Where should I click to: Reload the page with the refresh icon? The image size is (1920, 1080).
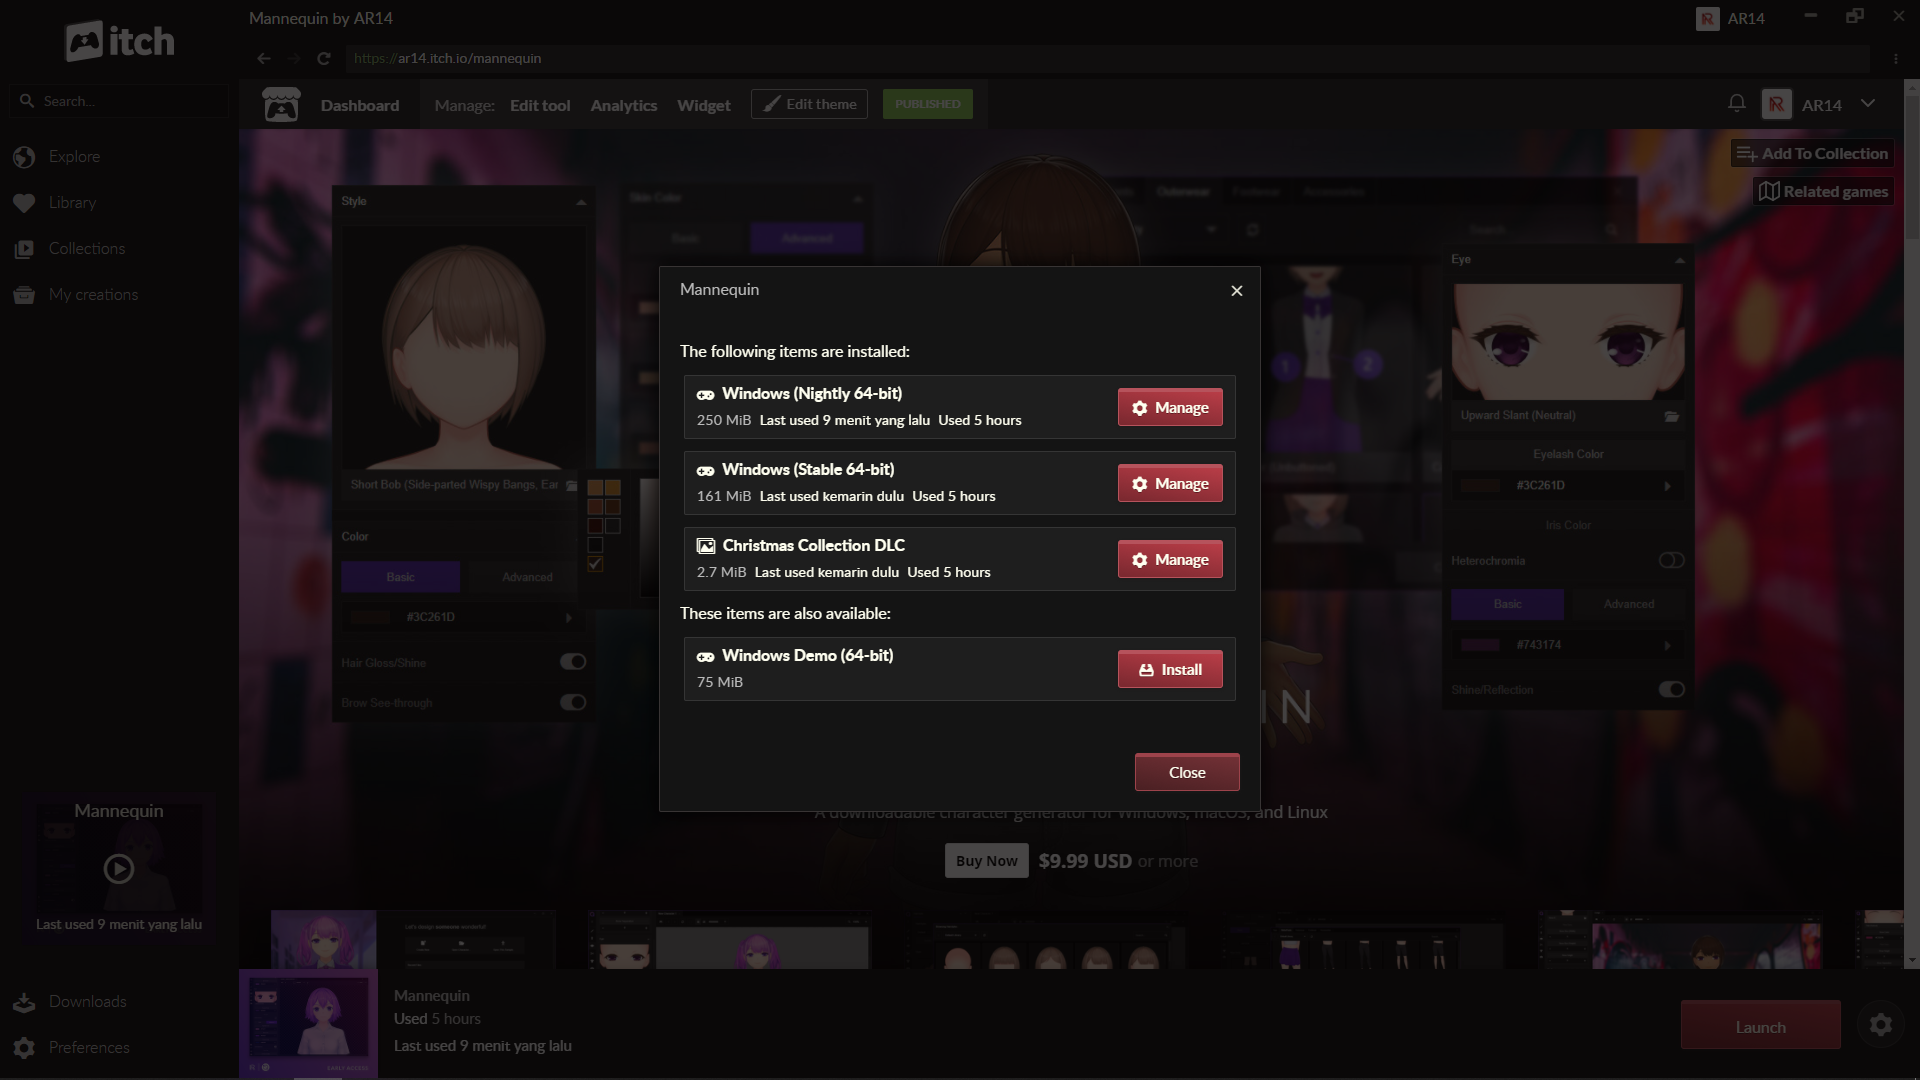point(324,58)
